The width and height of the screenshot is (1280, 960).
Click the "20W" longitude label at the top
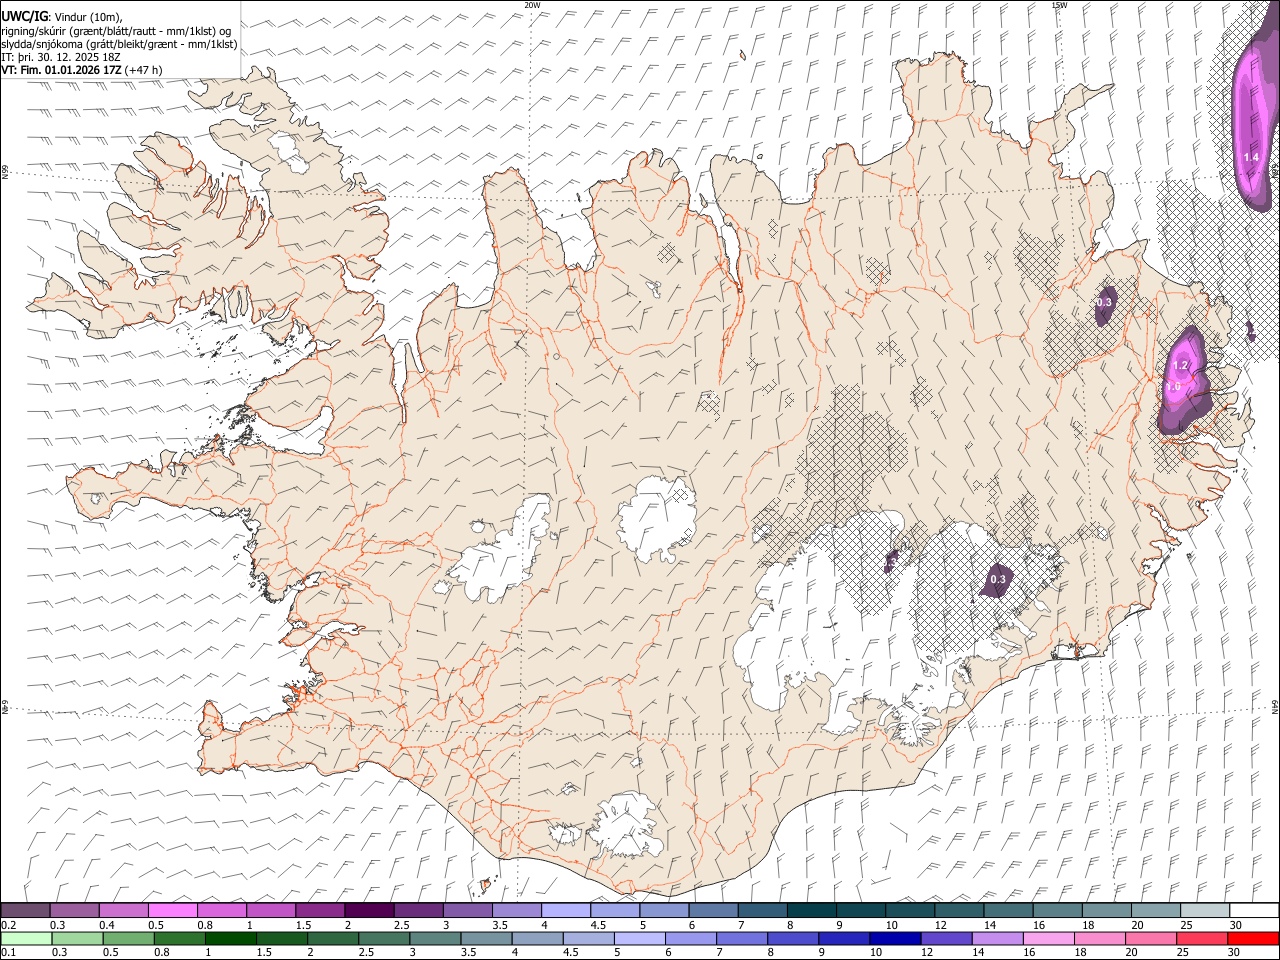click(x=532, y=5)
